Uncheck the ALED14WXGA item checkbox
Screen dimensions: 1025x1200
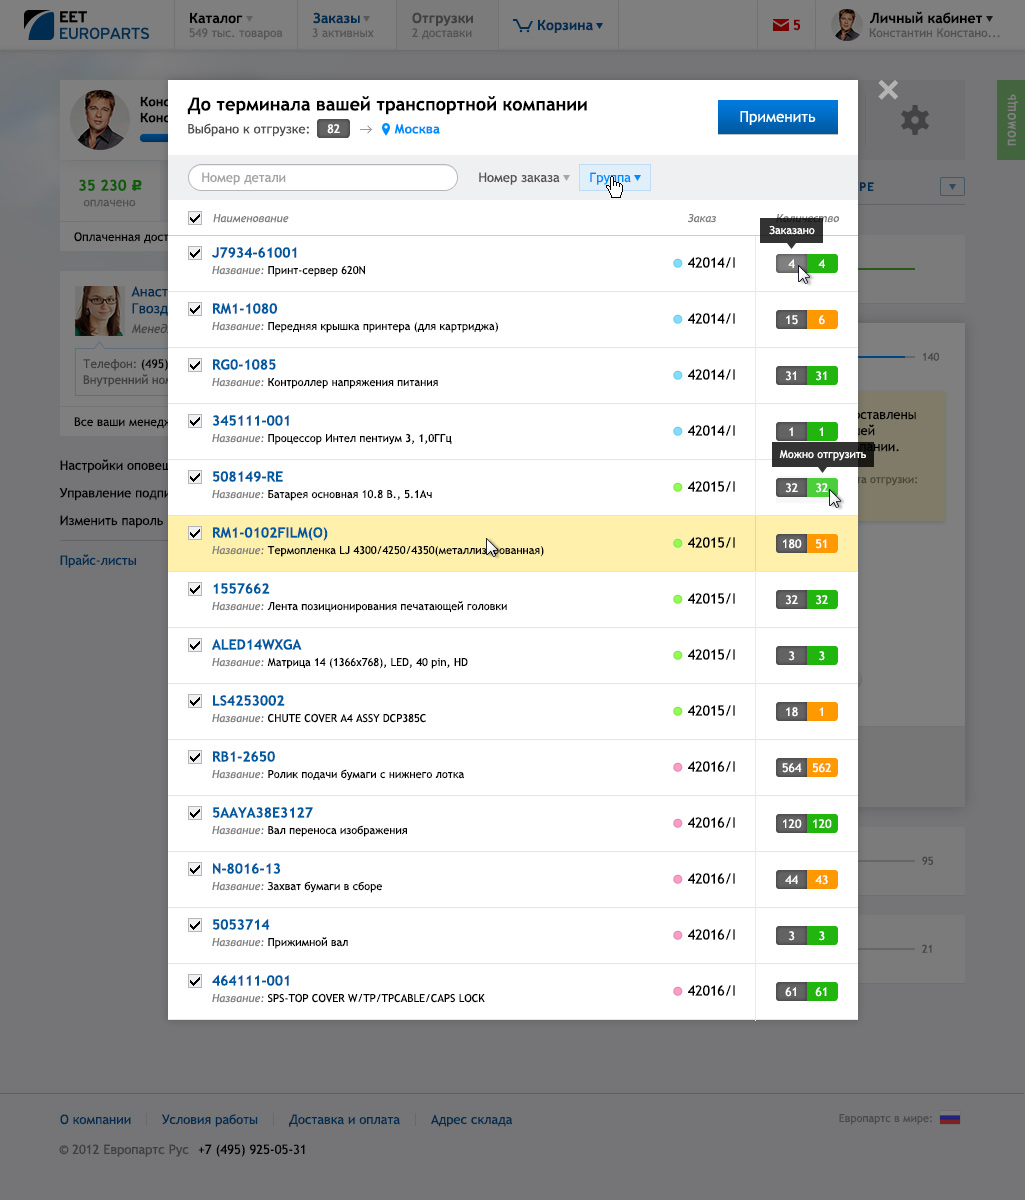point(195,645)
